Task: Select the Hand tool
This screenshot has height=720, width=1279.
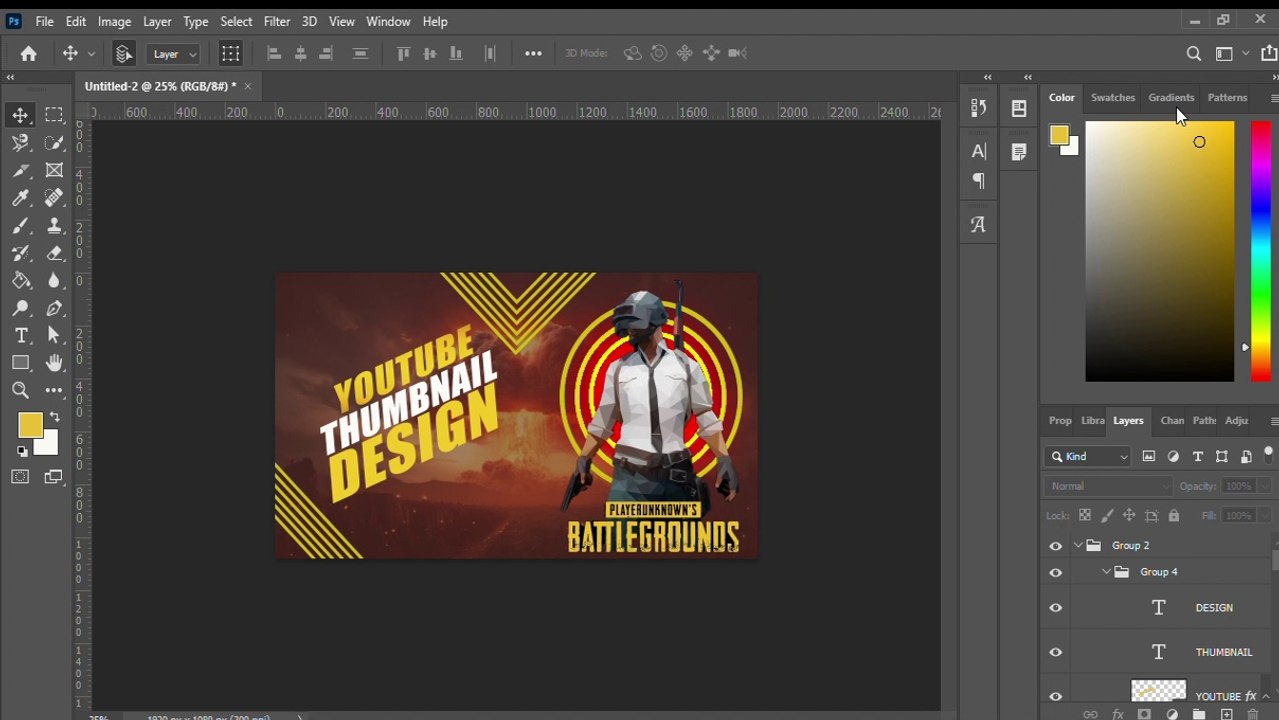Action: click(54, 363)
